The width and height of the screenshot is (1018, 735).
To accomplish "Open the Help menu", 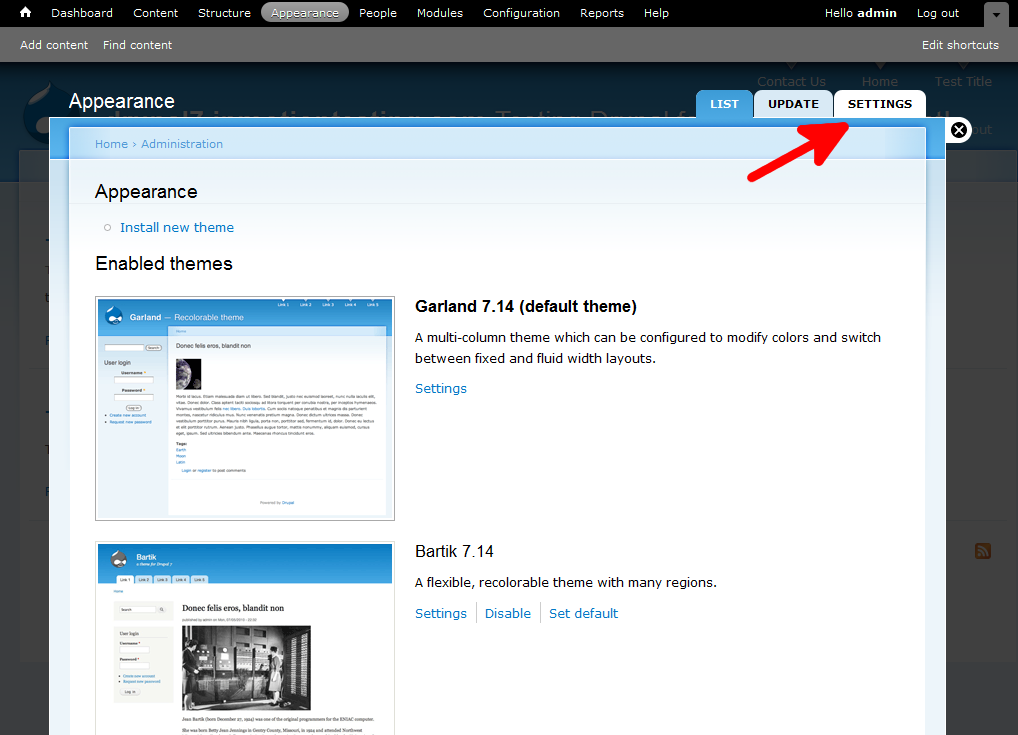I will (x=656, y=13).
